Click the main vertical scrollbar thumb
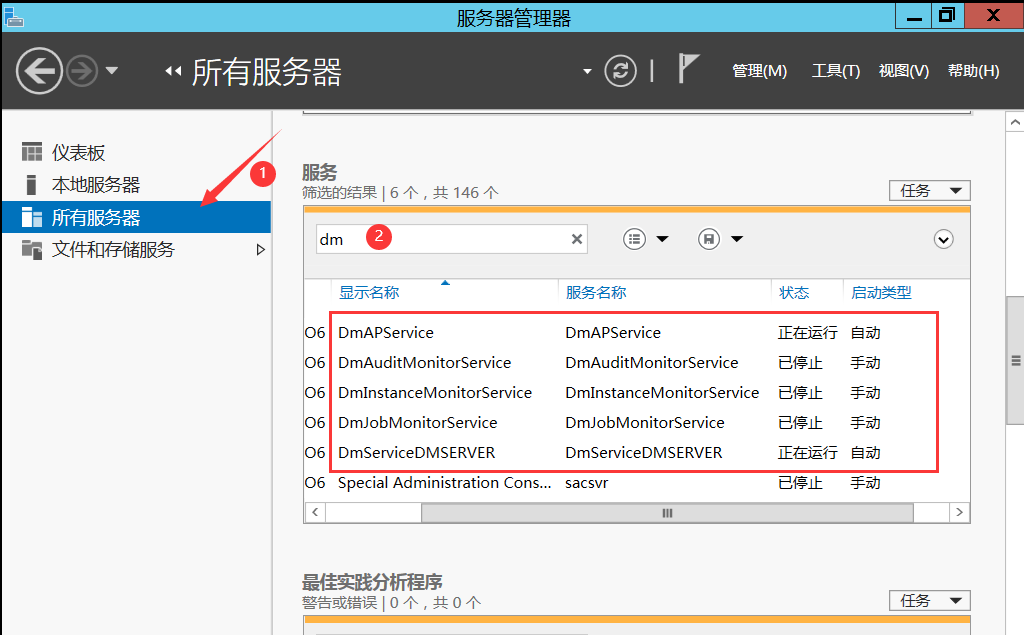 click(1015, 361)
